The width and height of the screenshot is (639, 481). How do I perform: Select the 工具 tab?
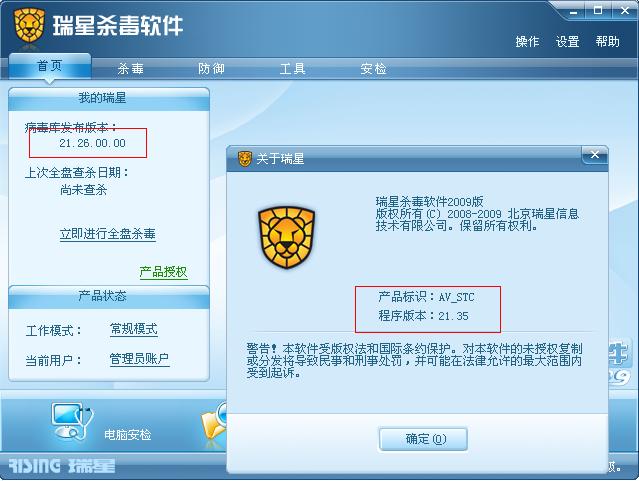coord(292,68)
